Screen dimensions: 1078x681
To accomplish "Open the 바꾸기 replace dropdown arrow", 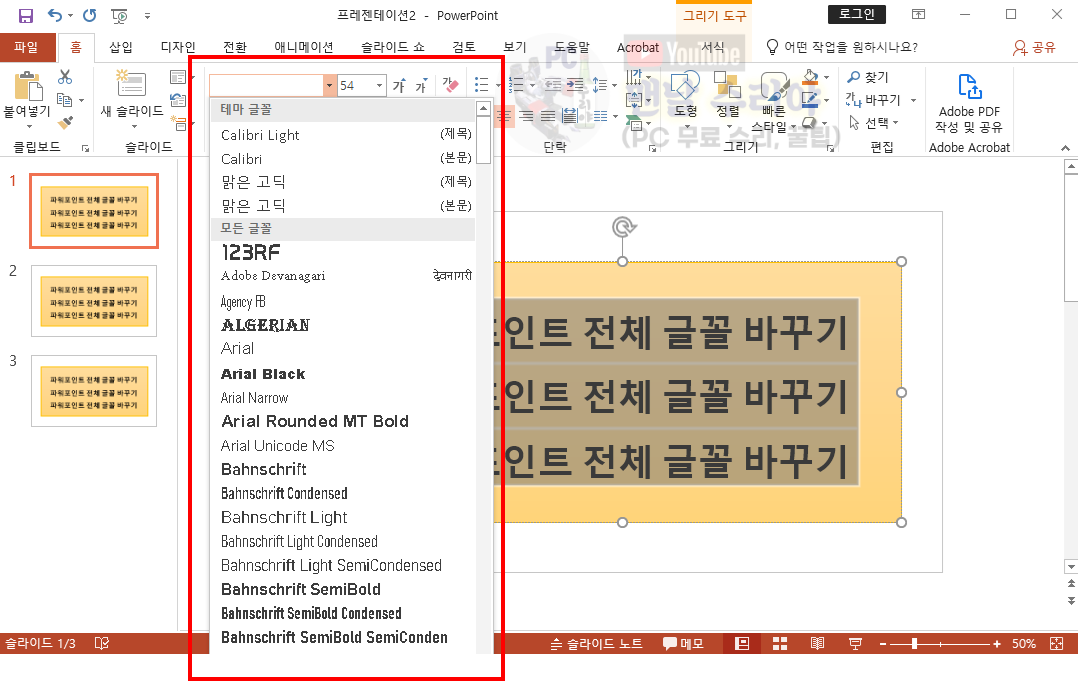I will (914, 100).
